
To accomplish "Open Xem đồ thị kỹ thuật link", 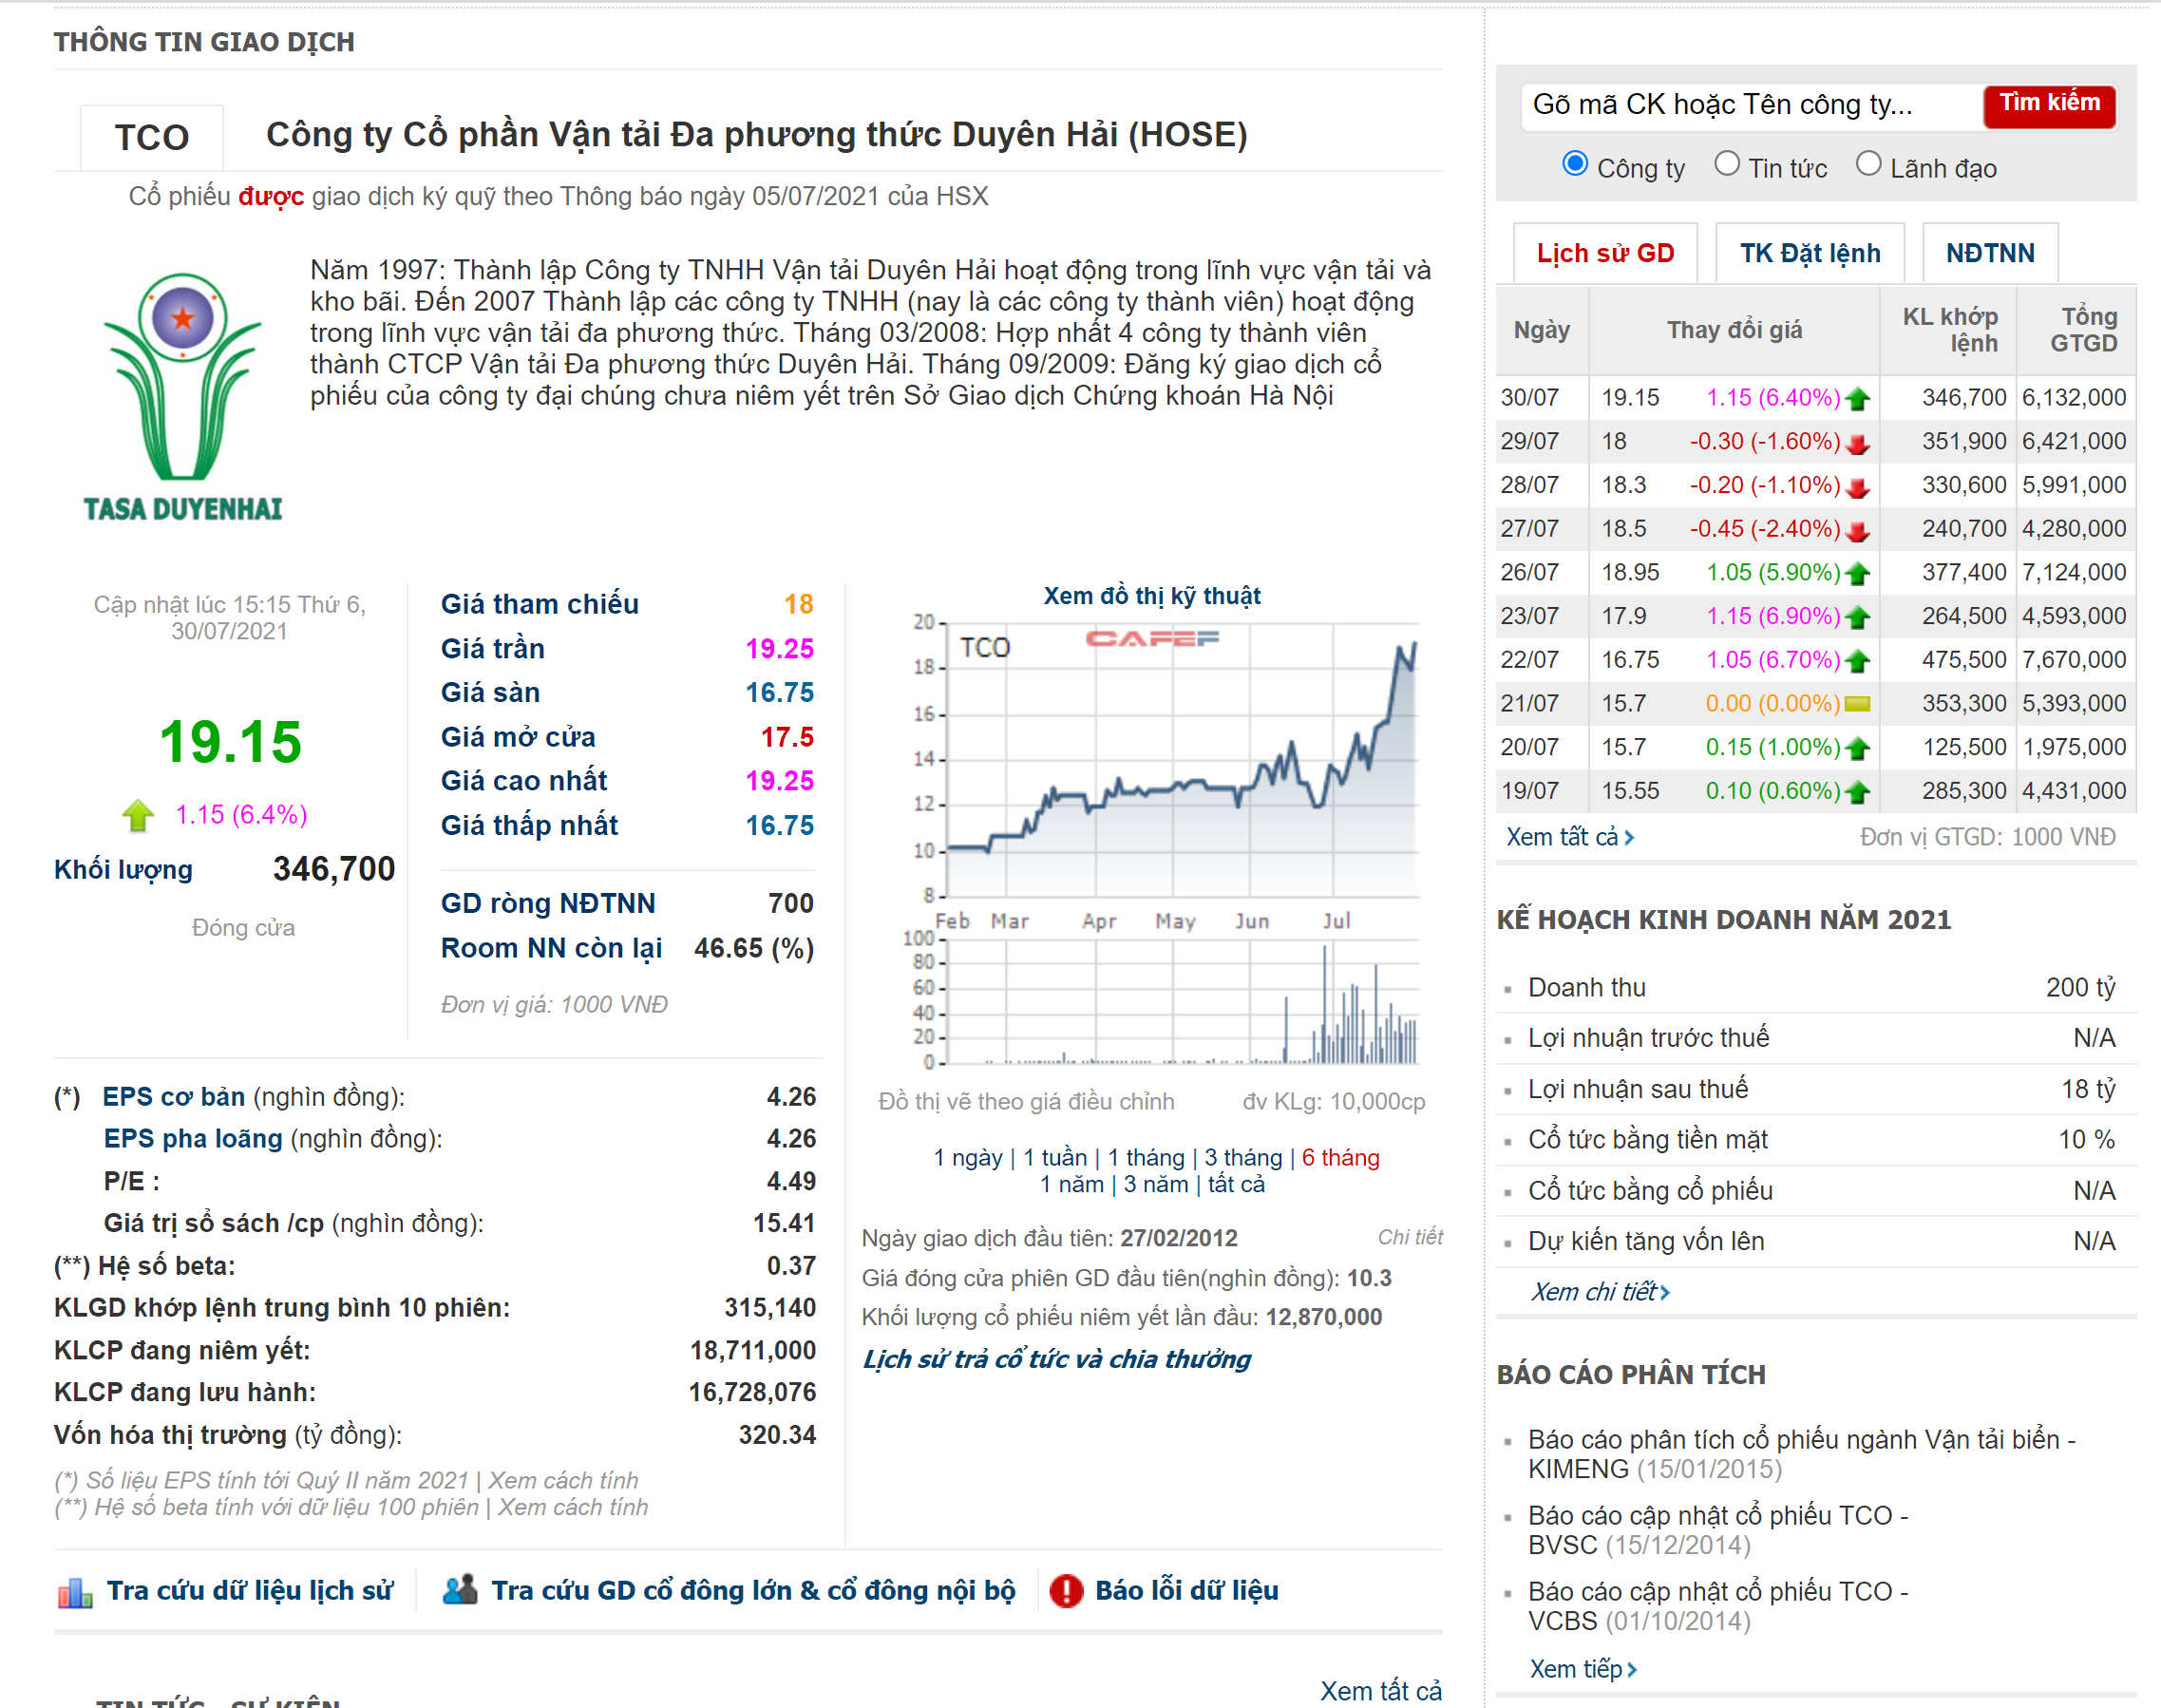I will point(1152,596).
